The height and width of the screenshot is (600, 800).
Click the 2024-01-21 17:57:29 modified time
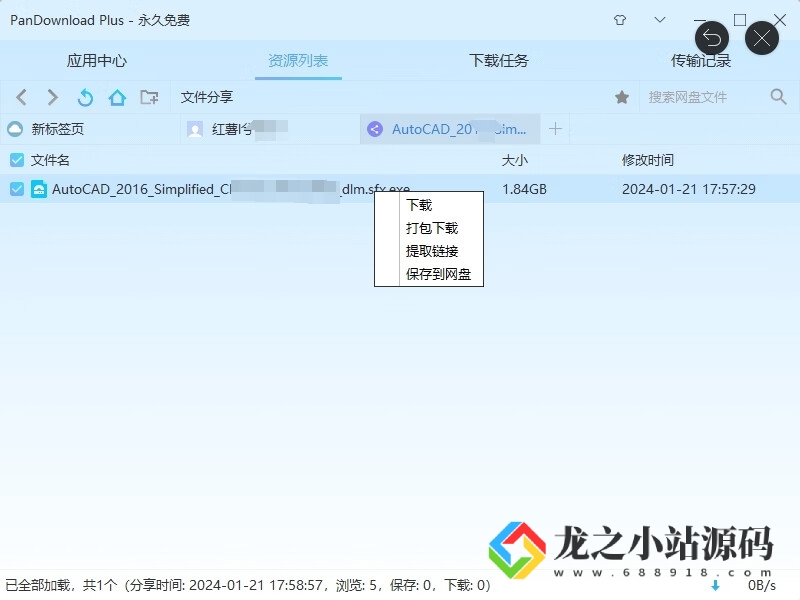pyautogui.click(x=688, y=189)
